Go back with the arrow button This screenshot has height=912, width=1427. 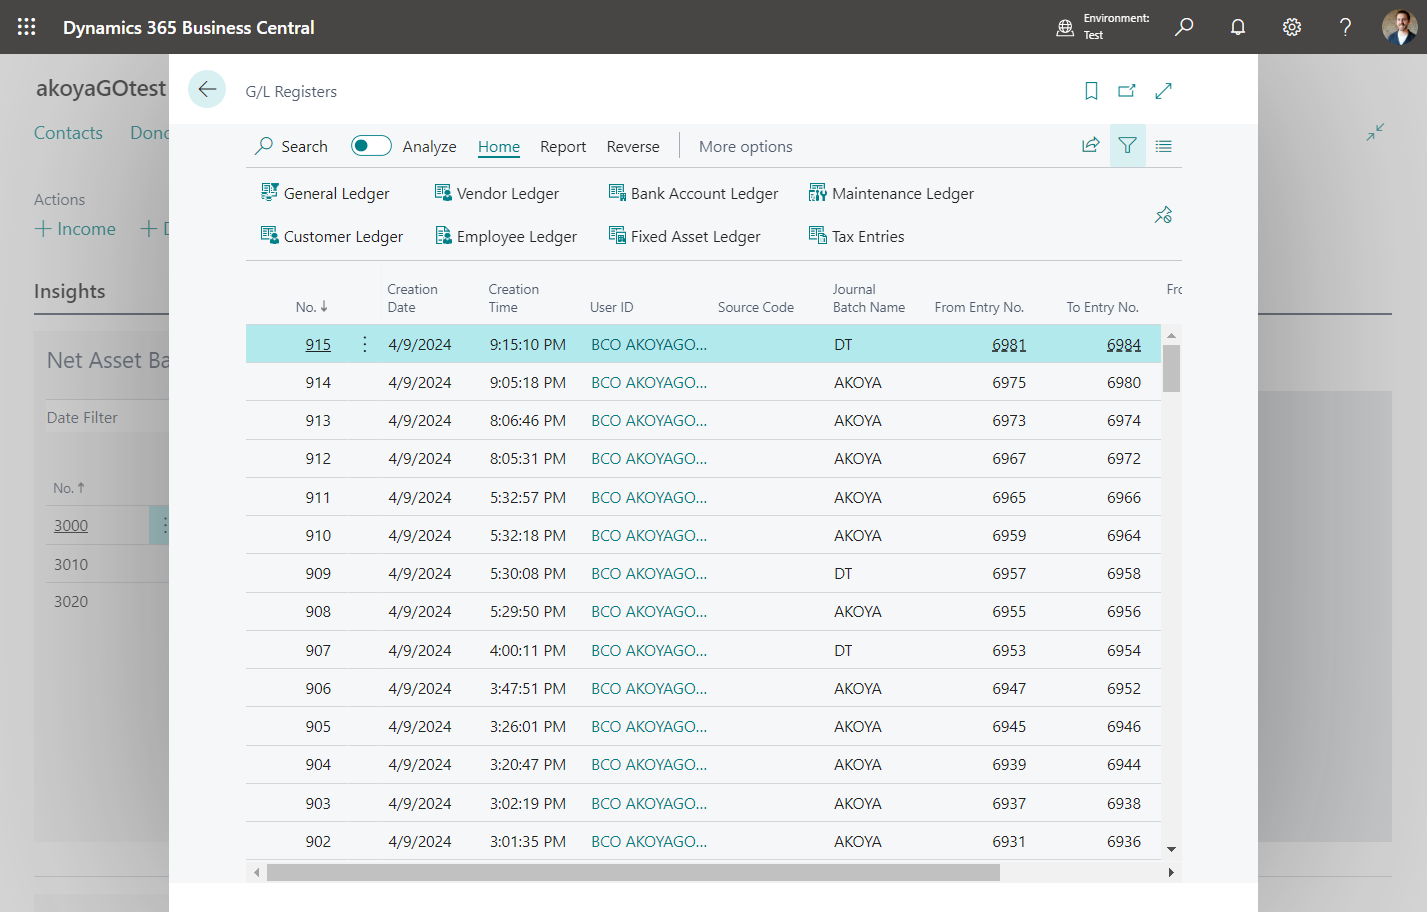coord(207,89)
